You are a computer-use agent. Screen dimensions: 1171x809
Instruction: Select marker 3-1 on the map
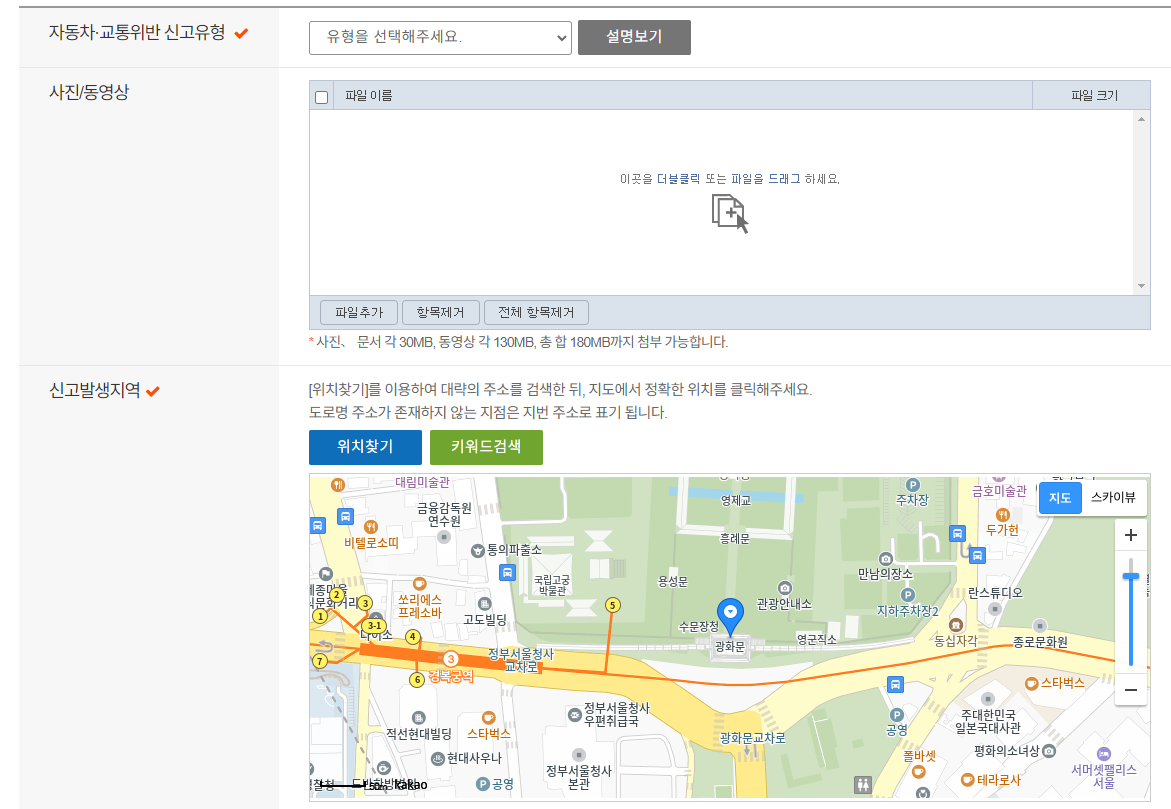pos(374,625)
